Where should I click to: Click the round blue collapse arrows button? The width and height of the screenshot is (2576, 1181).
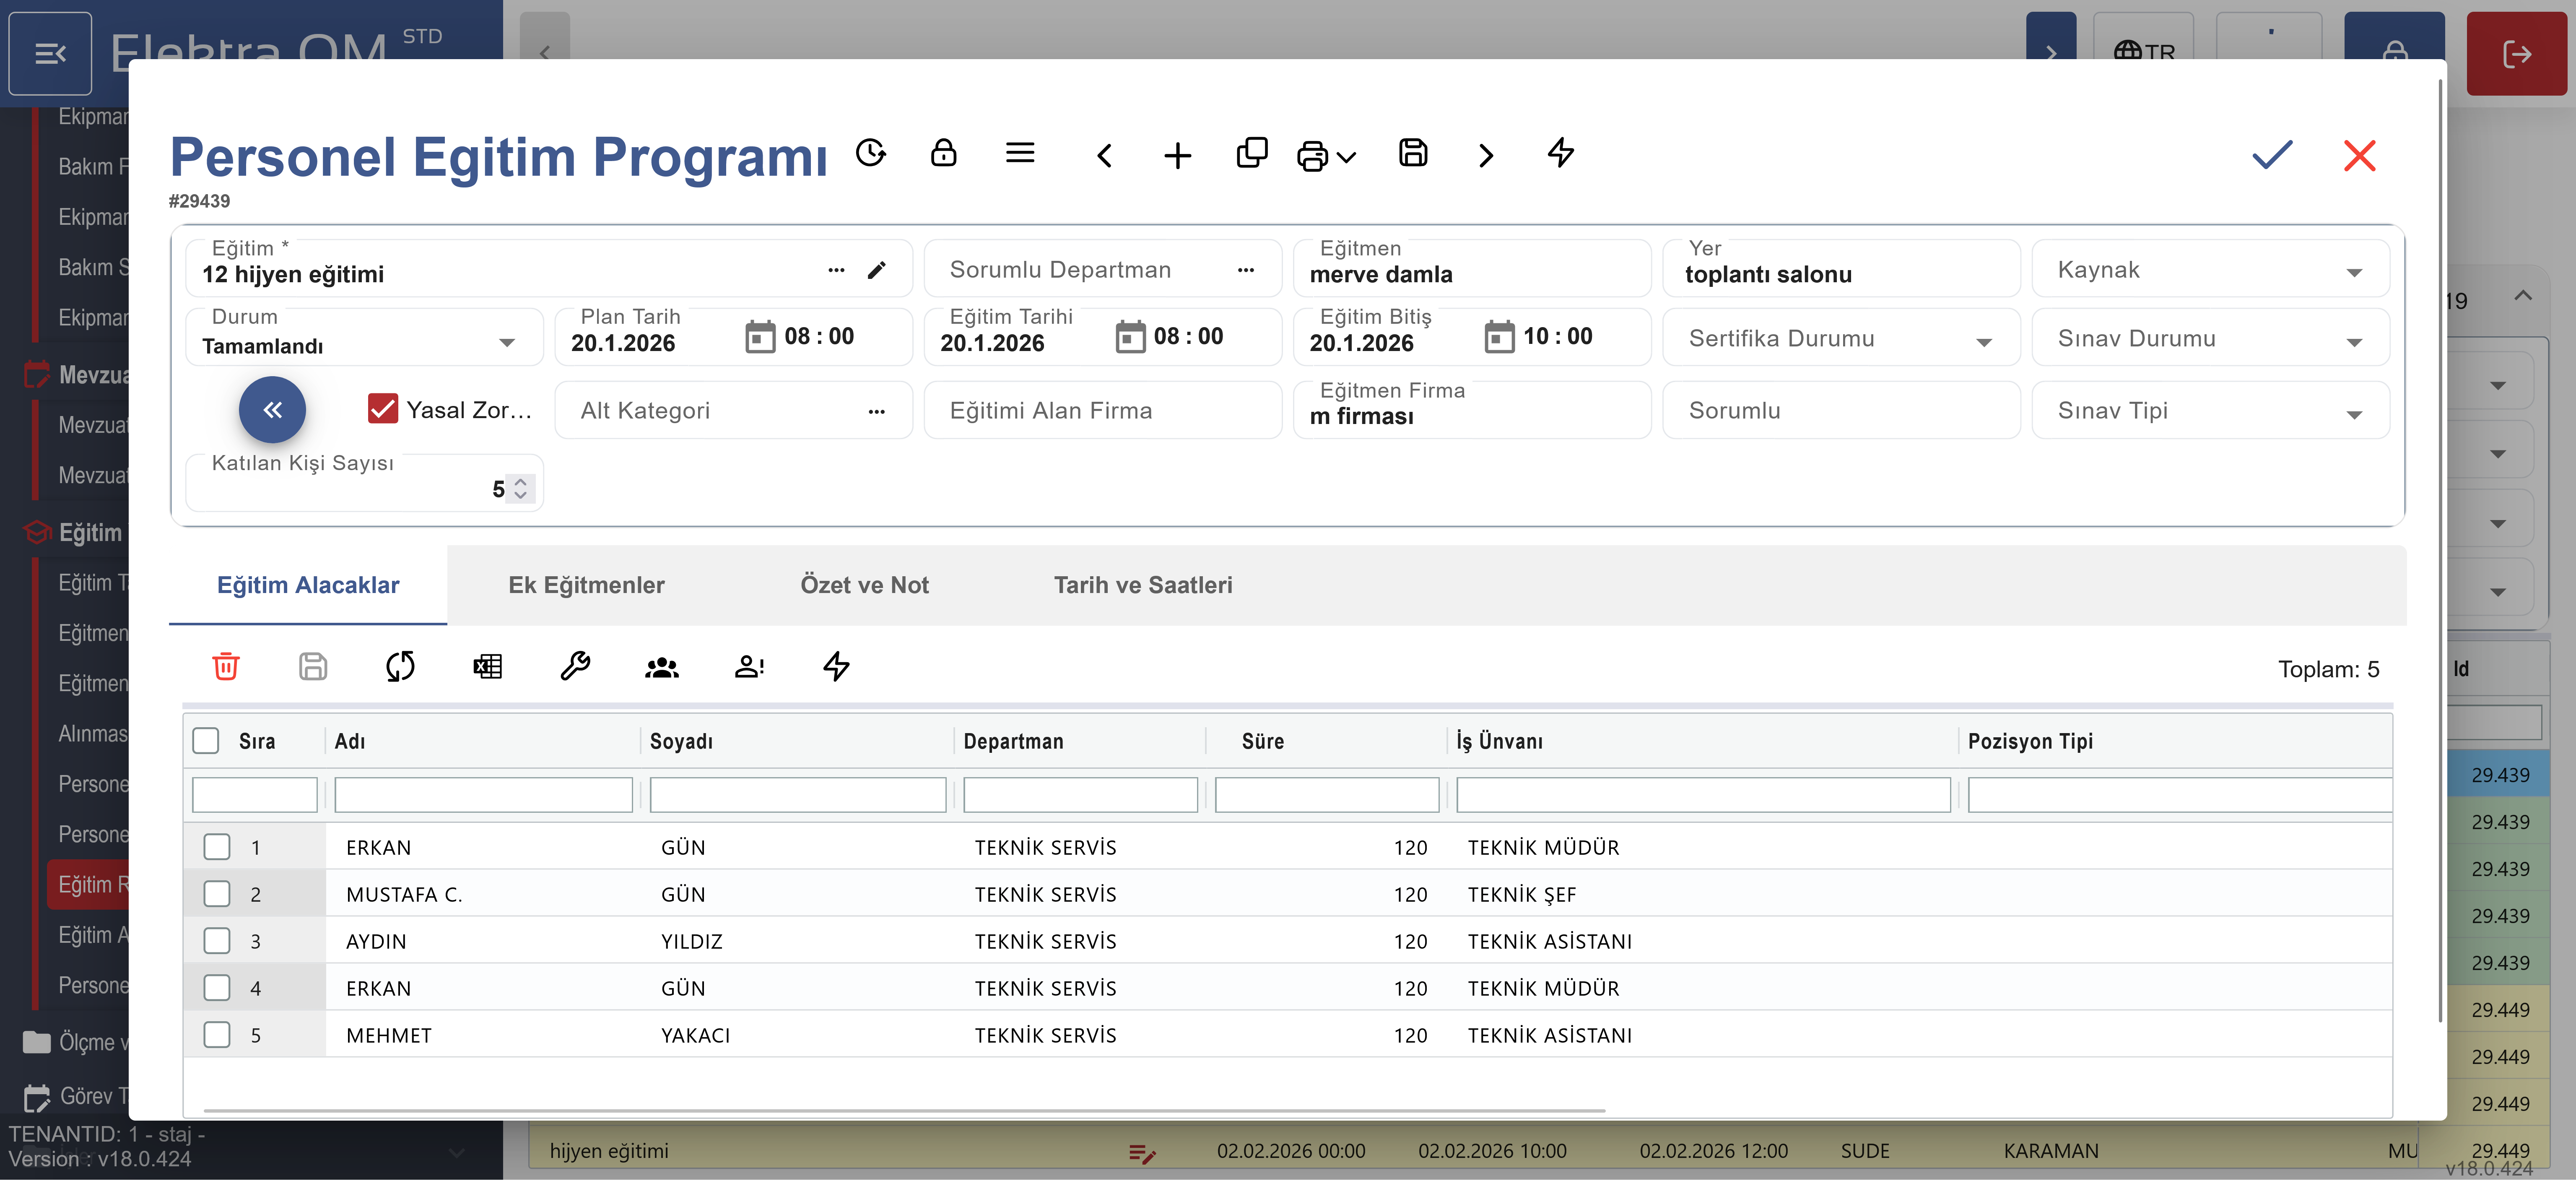pyautogui.click(x=272, y=409)
